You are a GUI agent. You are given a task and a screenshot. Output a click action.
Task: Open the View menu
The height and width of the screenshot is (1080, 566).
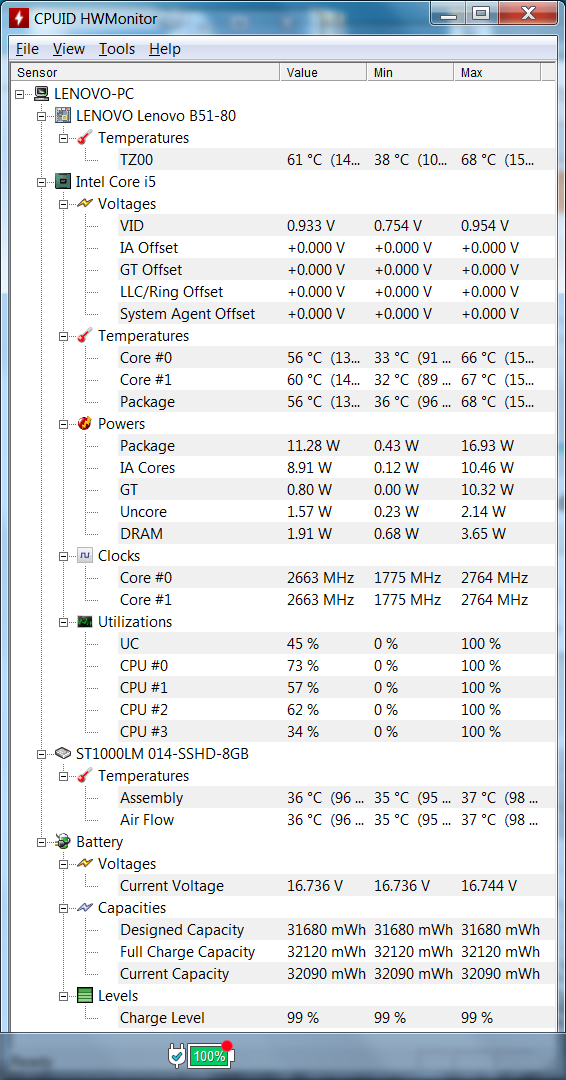[69, 49]
